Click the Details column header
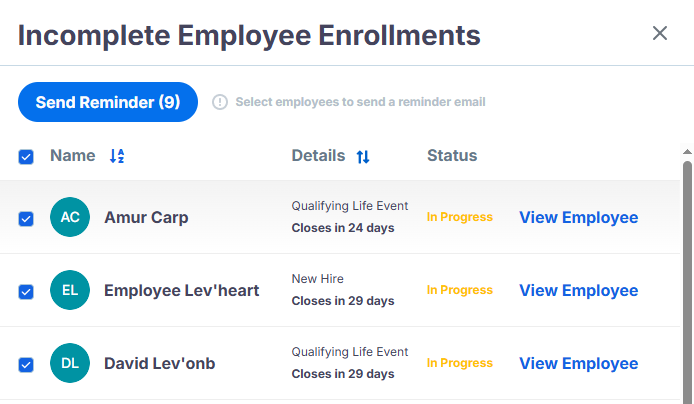This screenshot has width=694, height=404. coord(318,155)
